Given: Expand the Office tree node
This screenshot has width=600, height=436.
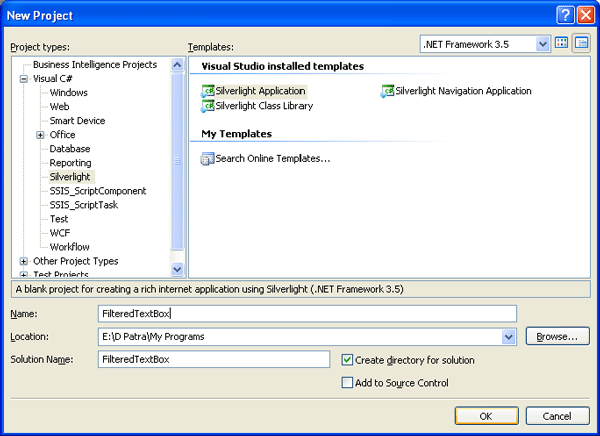Looking at the screenshot, I should tap(40, 135).
